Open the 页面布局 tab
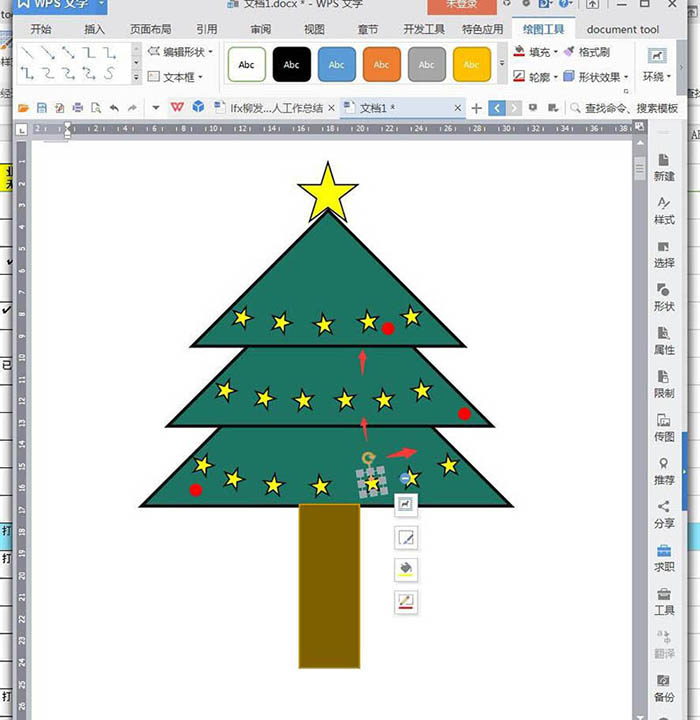 (151, 29)
